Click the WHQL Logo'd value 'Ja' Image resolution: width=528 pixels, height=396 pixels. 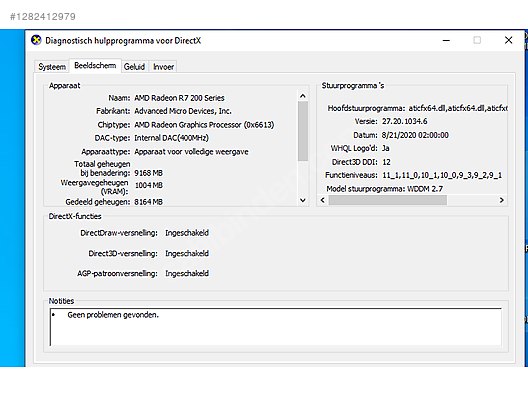pyautogui.click(x=386, y=148)
